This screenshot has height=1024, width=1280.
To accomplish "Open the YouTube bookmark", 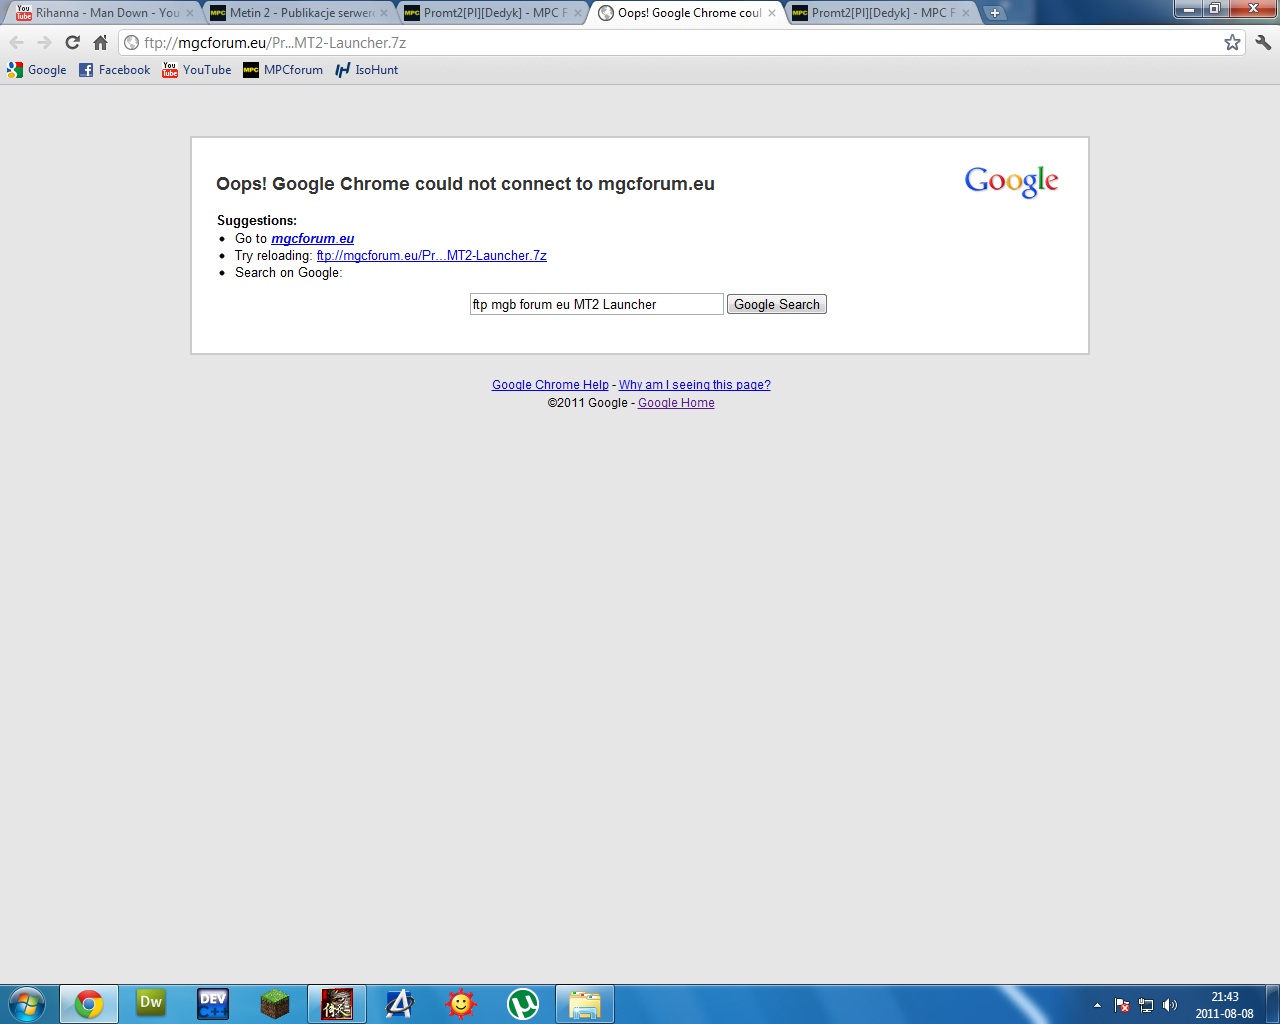I will coord(197,70).
